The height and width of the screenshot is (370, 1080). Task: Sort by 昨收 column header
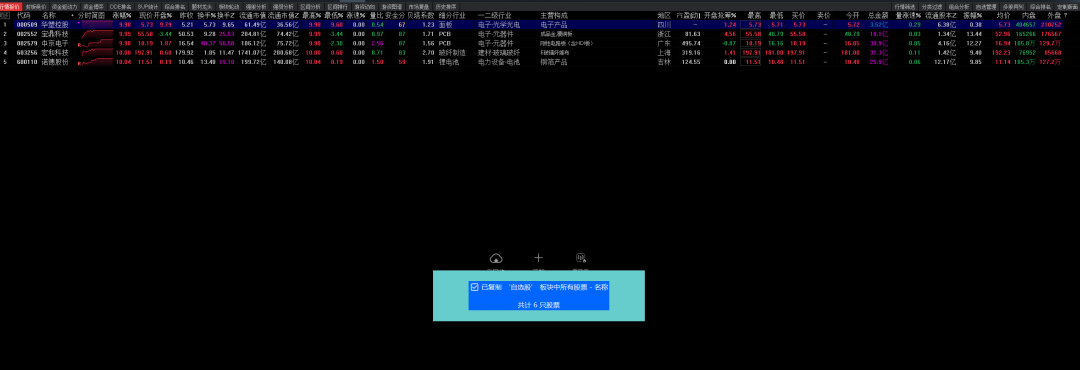click(x=186, y=14)
